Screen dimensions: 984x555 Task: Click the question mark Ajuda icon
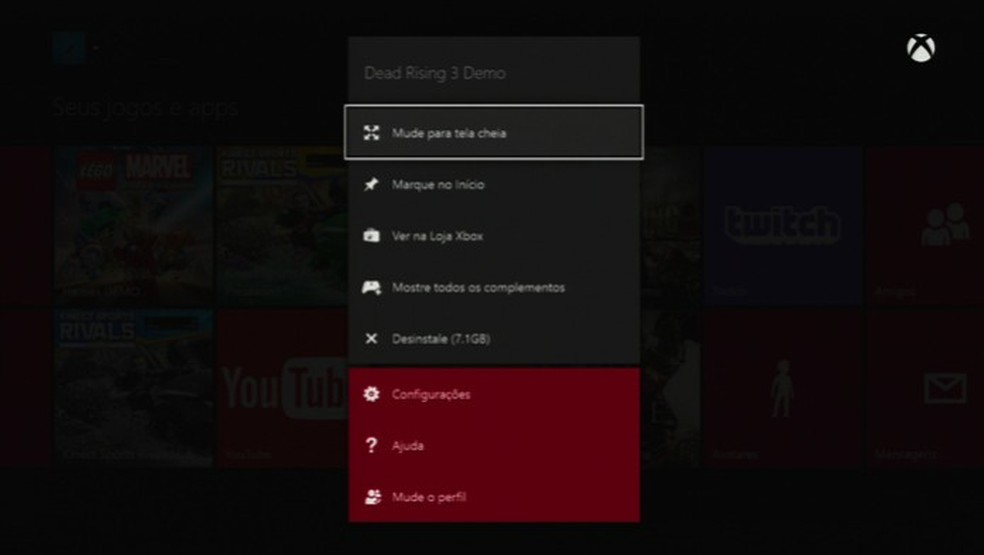point(371,446)
